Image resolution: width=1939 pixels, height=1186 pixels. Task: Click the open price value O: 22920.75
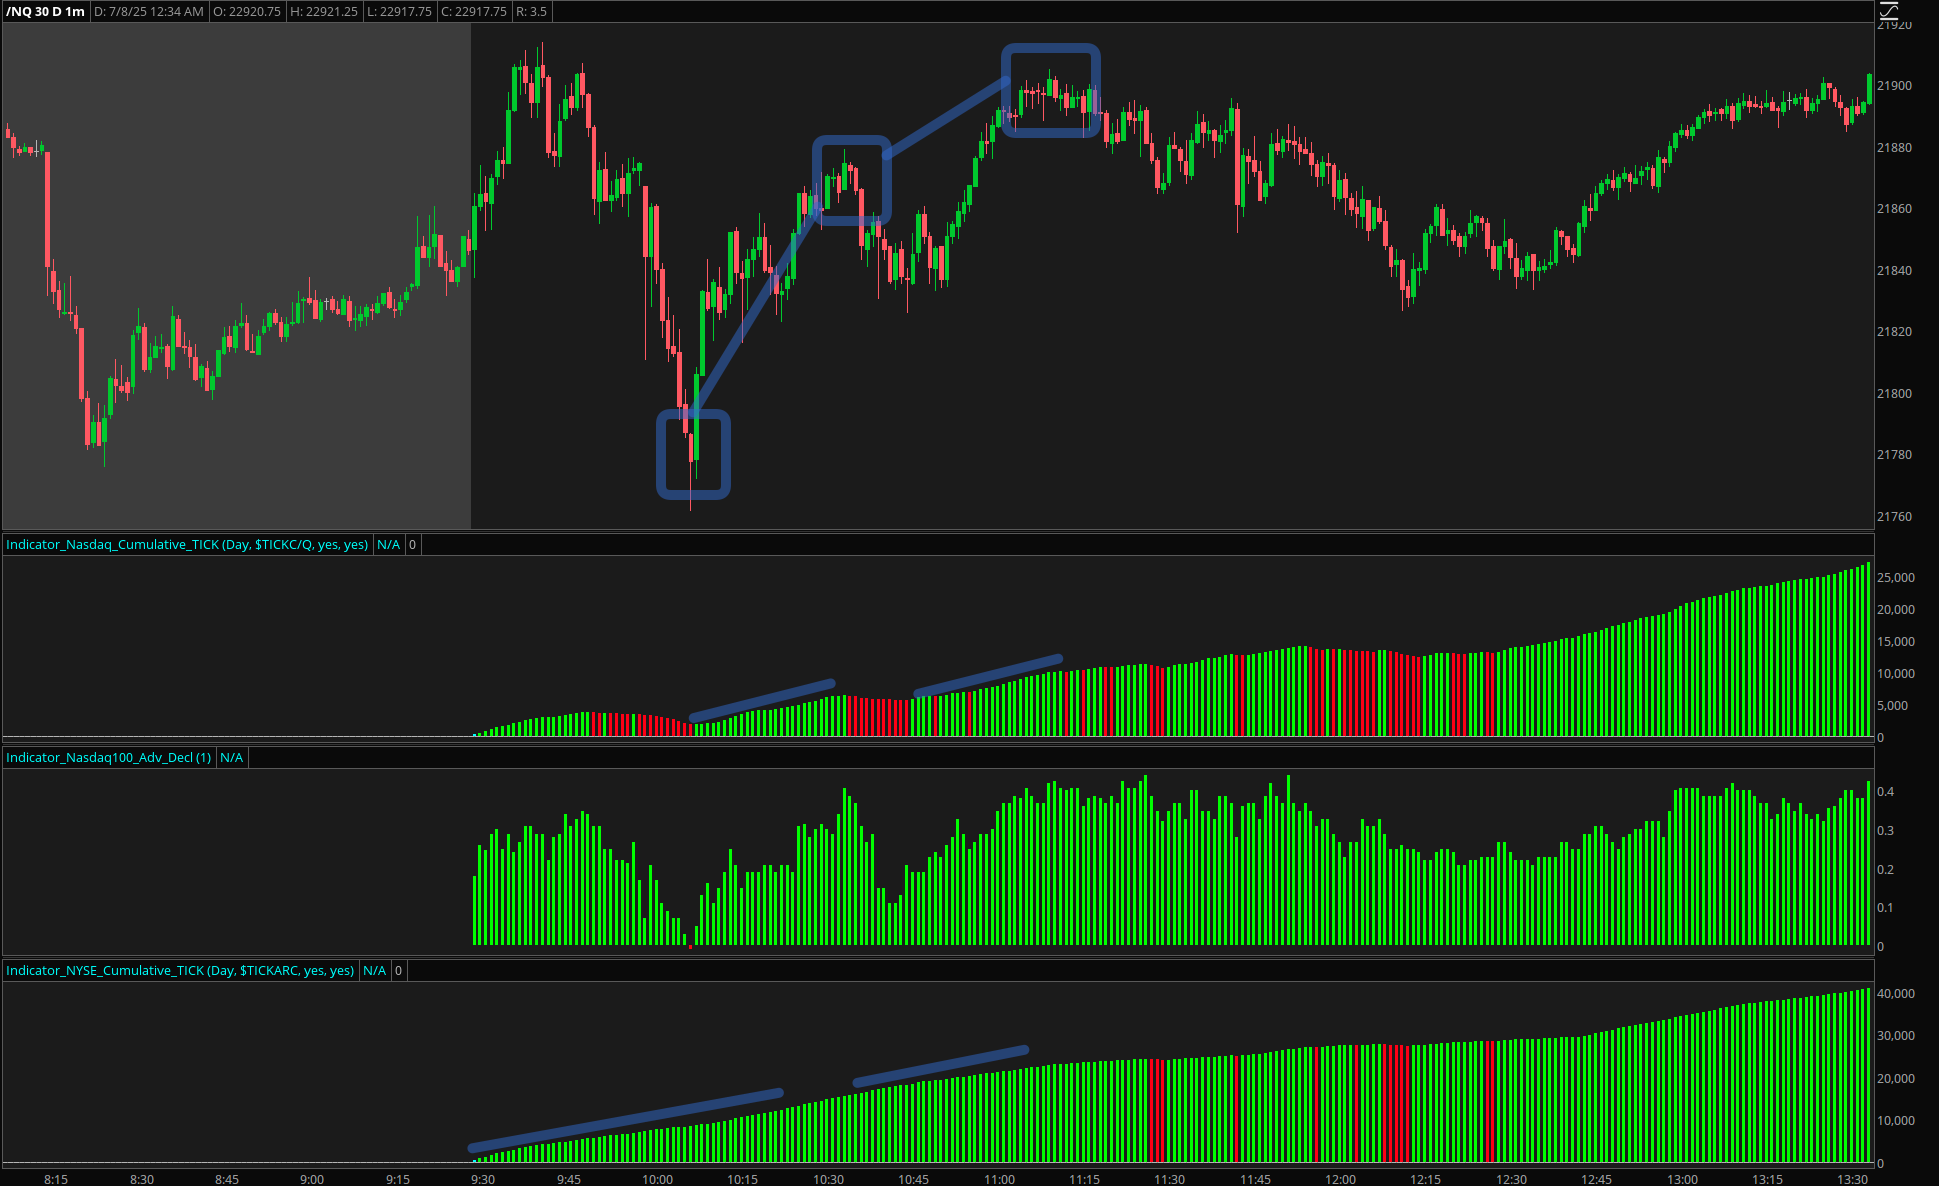pyautogui.click(x=247, y=12)
